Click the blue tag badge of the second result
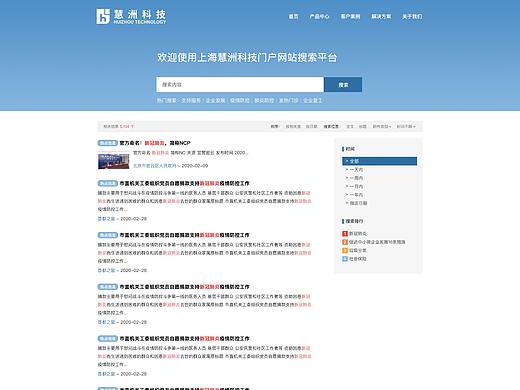This screenshot has width=520, height=390. coord(107,183)
